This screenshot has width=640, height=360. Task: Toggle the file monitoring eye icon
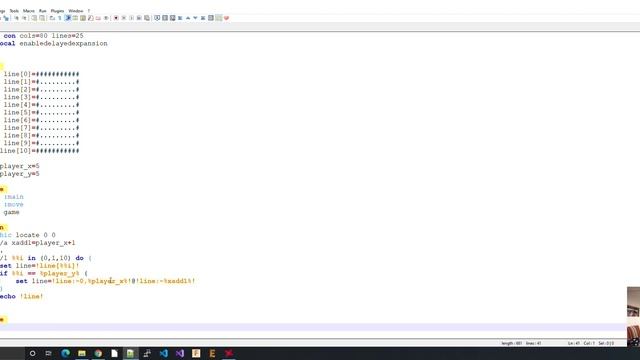click(106, 18)
